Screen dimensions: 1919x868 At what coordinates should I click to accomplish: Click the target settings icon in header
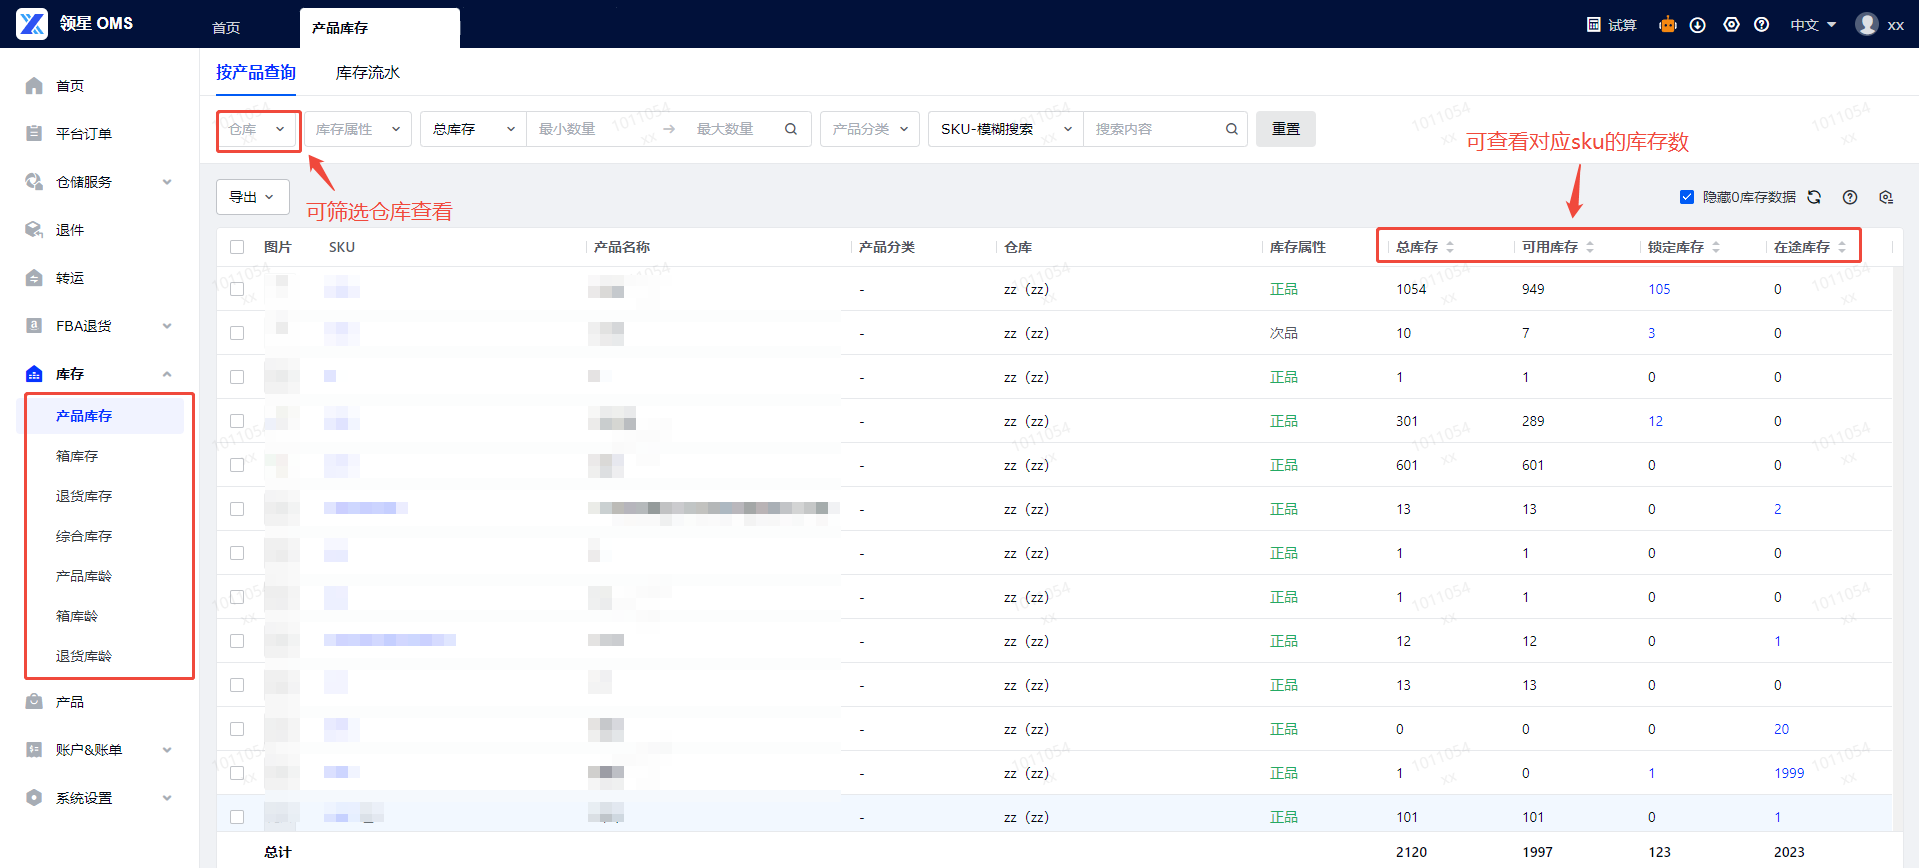(x=1731, y=25)
